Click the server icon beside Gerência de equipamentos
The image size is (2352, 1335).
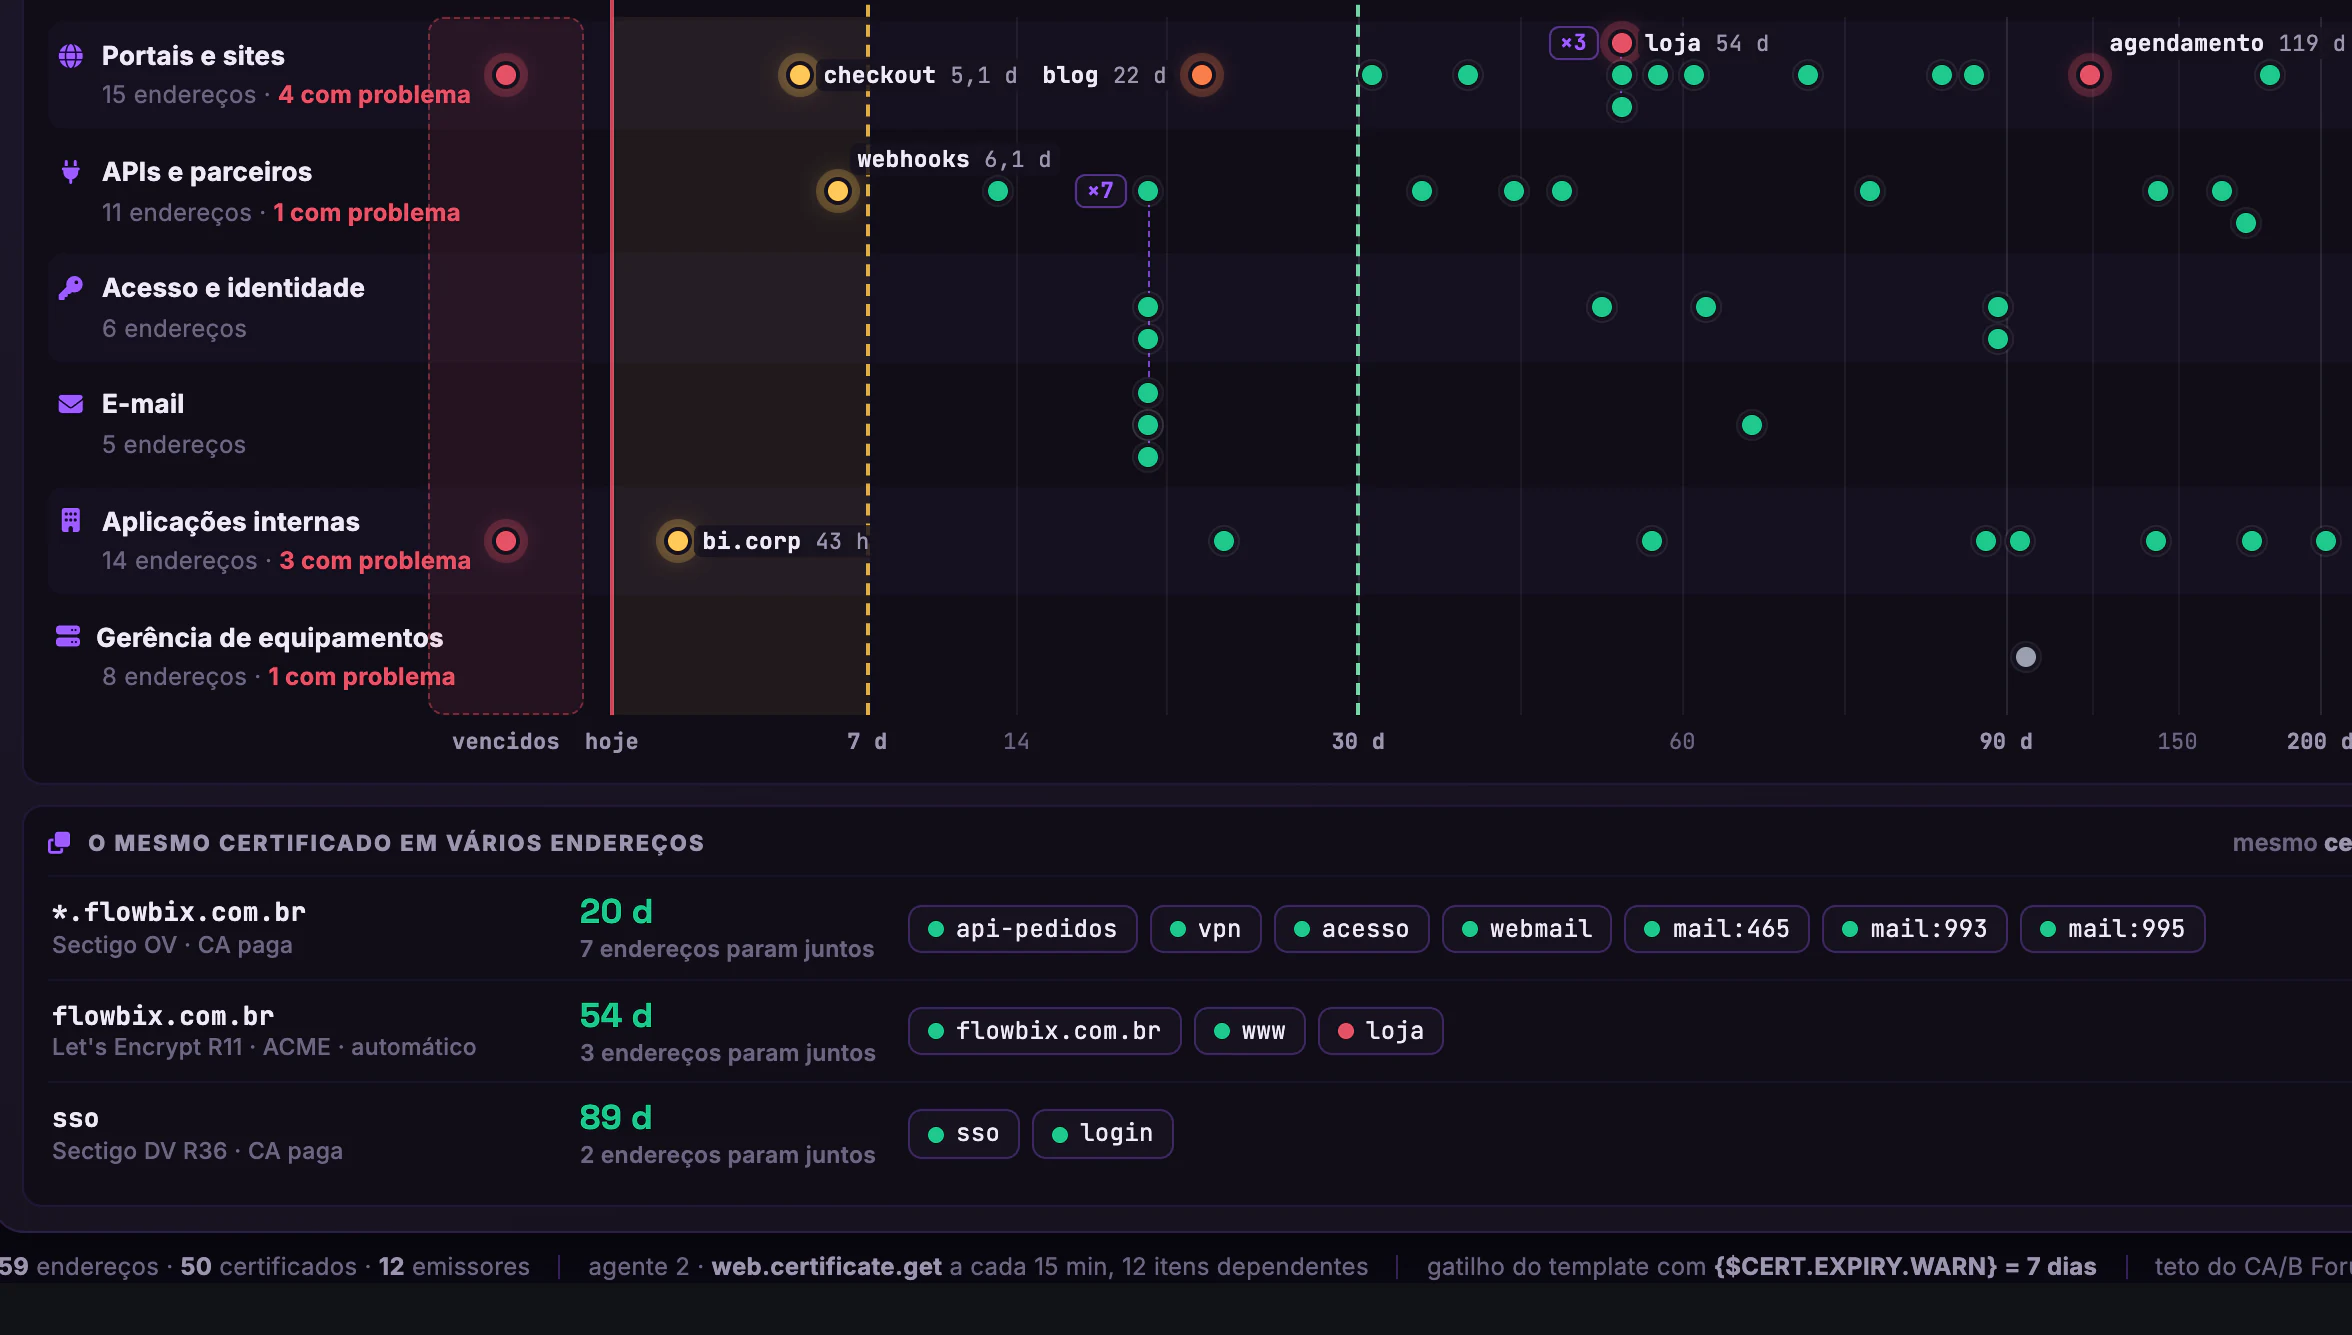click(x=68, y=636)
